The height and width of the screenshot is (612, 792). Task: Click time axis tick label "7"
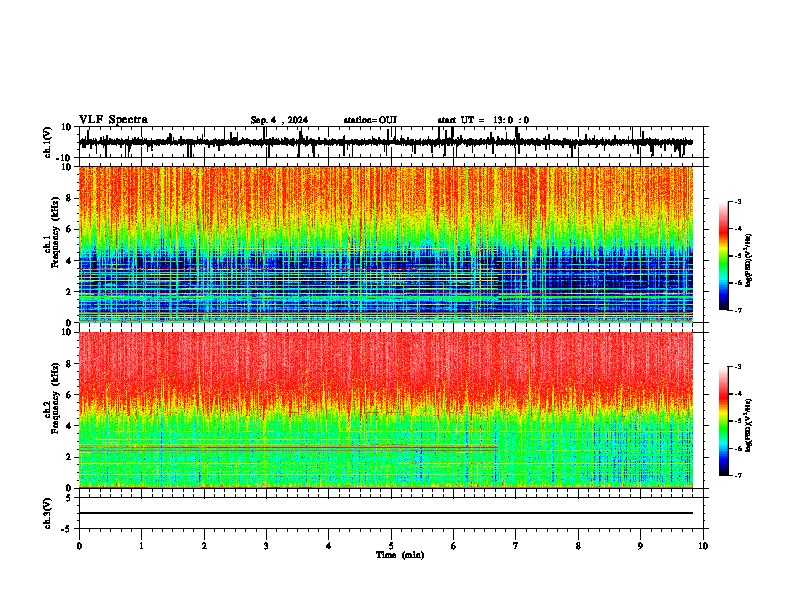coord(516,546)
